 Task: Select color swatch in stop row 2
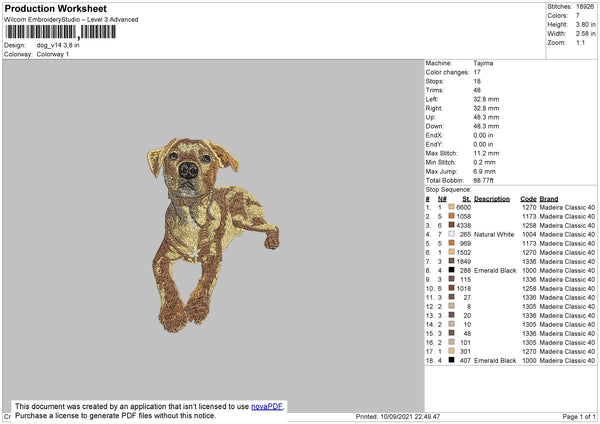pyautogui.click(x=452, y=216)
